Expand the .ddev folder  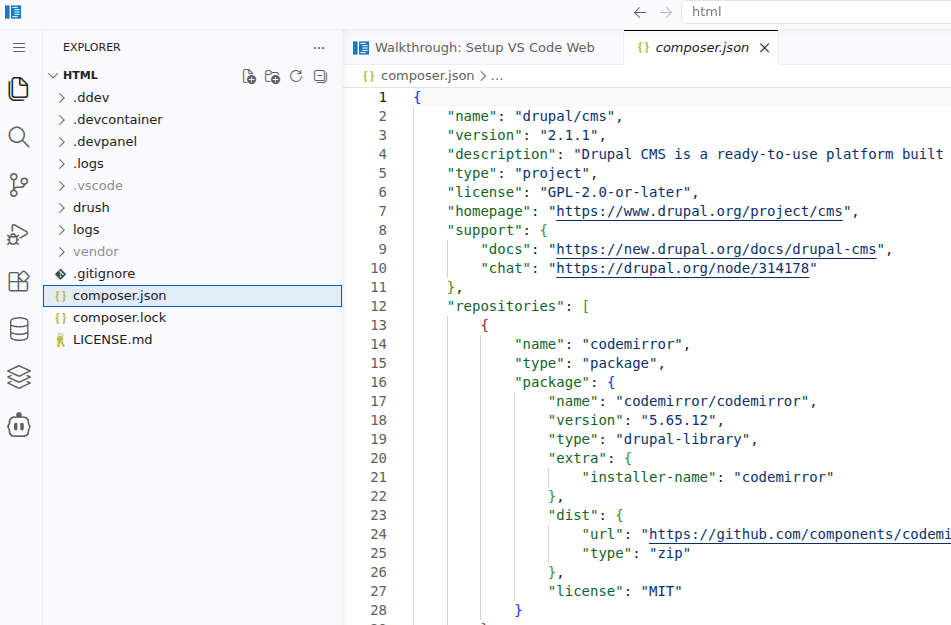click(61, 98)
